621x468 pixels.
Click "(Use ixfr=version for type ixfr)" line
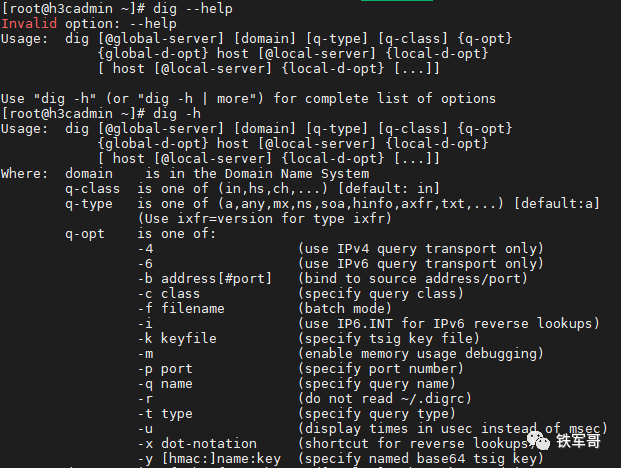point(265,219)
